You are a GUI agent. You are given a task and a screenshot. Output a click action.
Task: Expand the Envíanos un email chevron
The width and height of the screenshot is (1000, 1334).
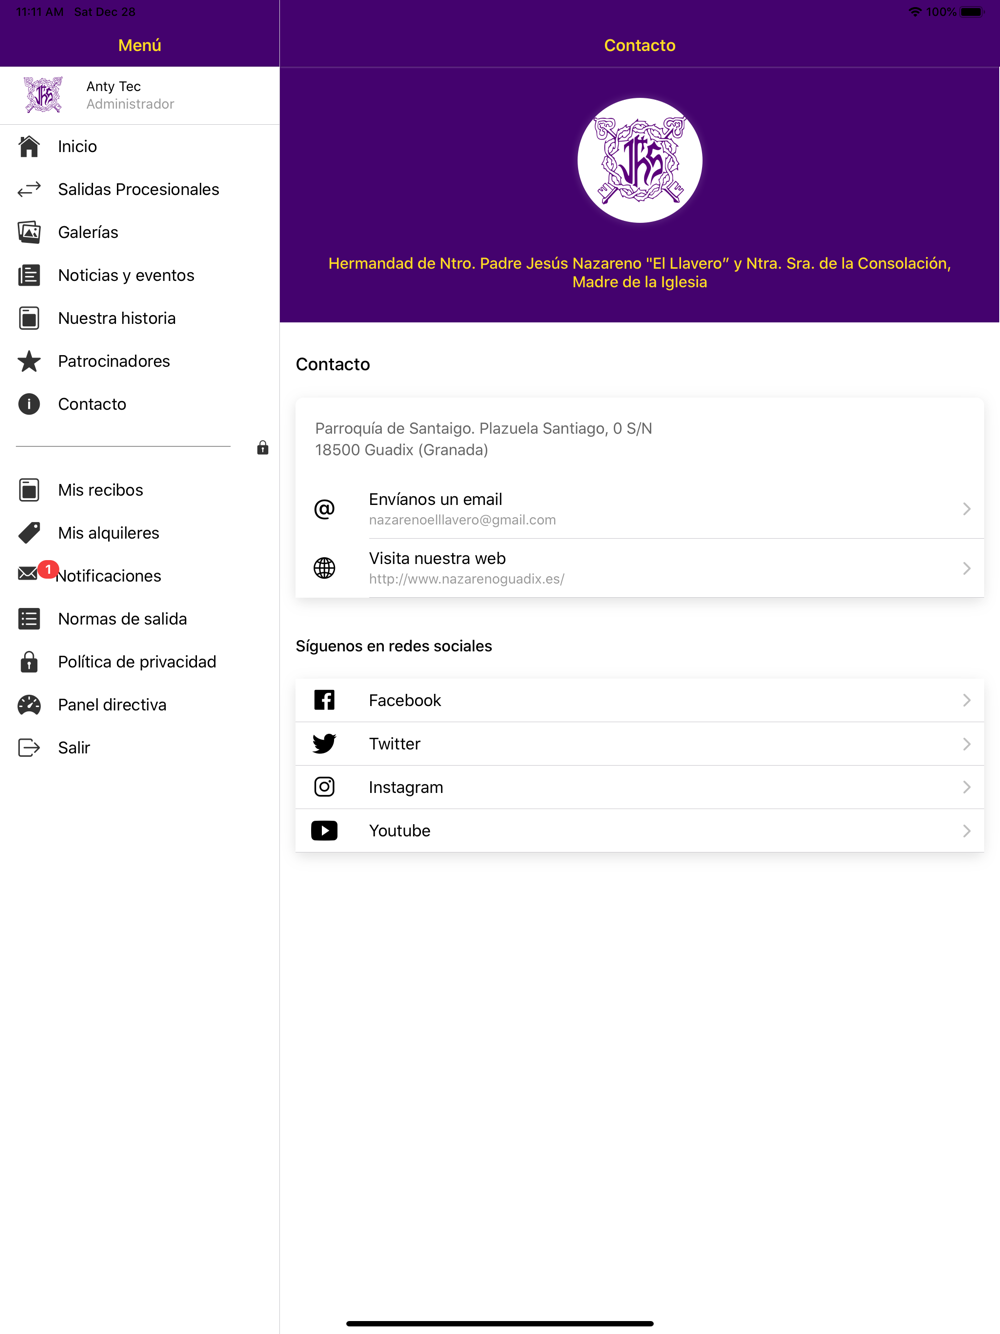point(966,509)
